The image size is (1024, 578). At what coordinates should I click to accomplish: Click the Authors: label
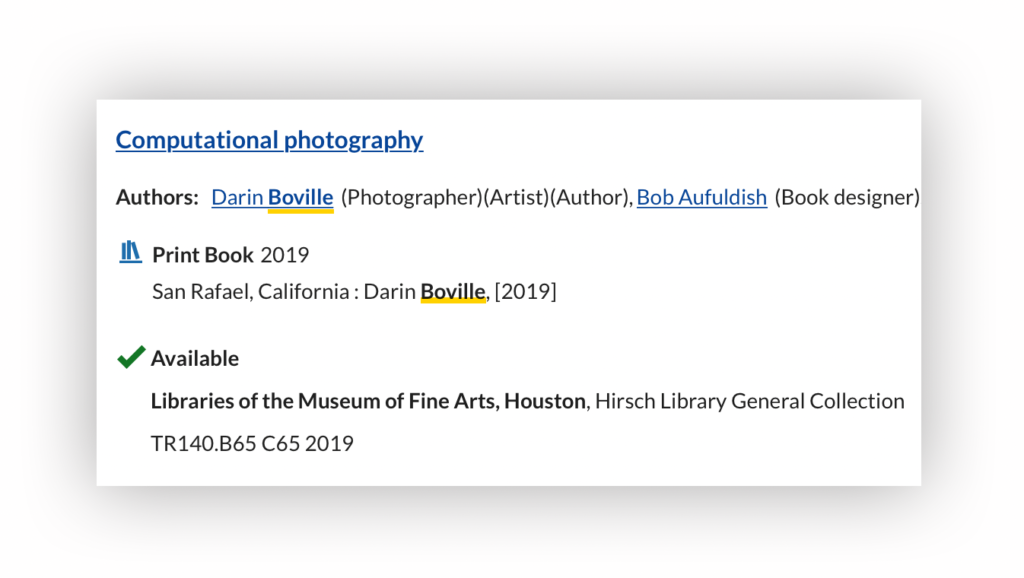pos(157,197)
